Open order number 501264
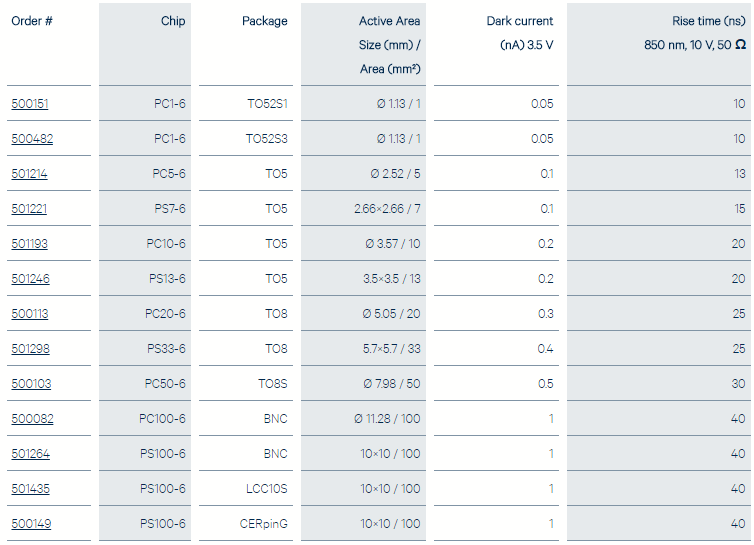 click(30, 454)
